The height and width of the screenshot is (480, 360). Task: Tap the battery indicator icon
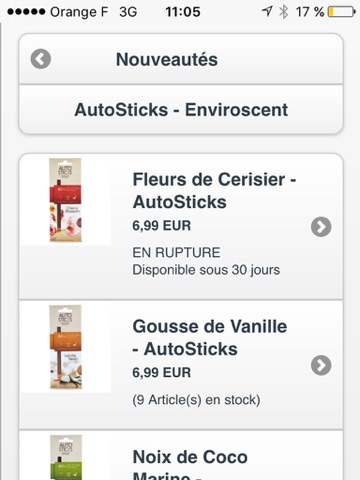pos(342,12)
